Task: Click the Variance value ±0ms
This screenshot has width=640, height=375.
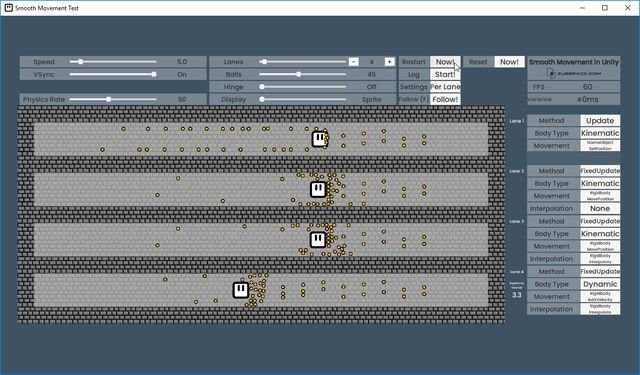Action: click(588, 99)
